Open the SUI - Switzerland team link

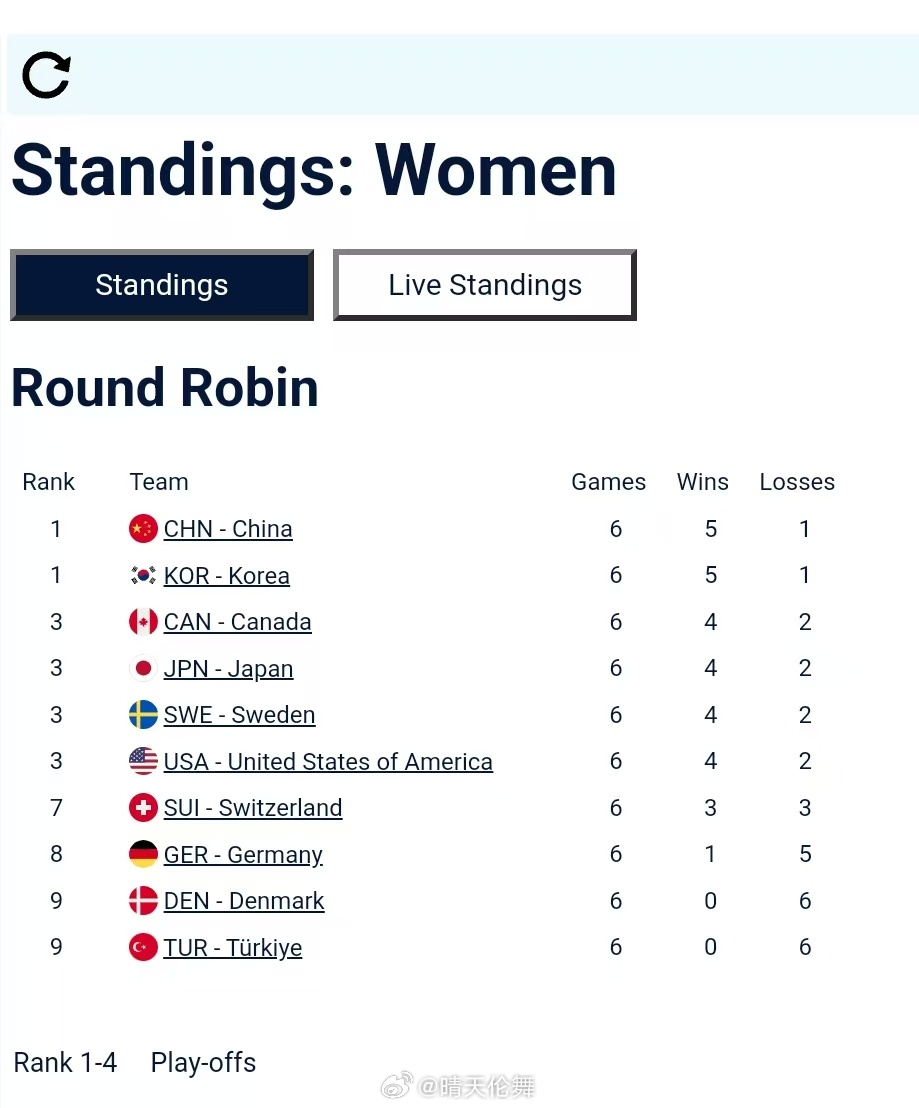(x=253, y=808)
